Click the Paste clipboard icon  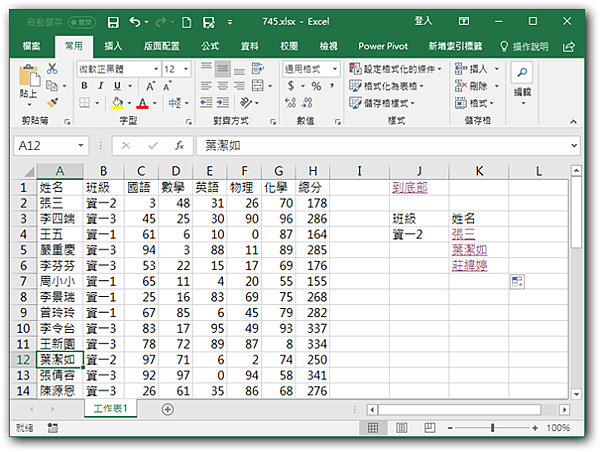(29, 76)
